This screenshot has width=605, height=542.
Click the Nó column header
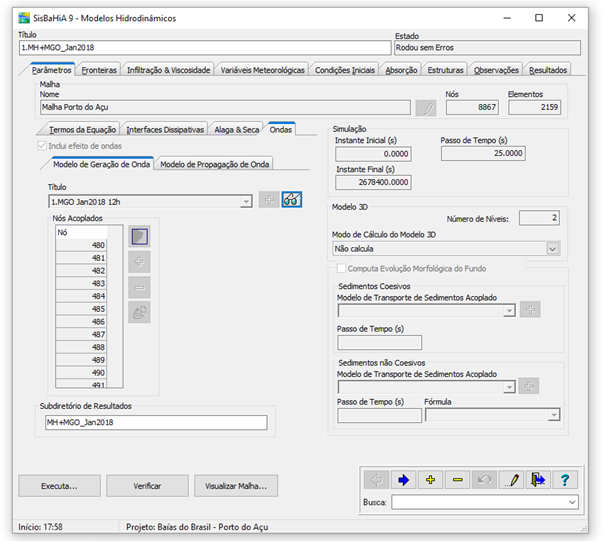pos(81,232)
